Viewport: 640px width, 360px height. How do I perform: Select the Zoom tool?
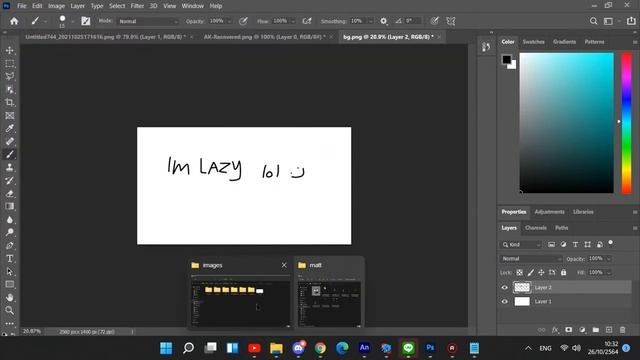point(10,311)
